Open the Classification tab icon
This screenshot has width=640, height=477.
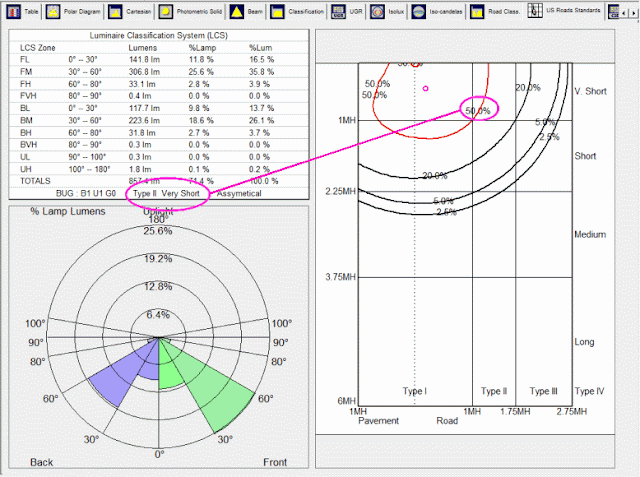(278, 11)
